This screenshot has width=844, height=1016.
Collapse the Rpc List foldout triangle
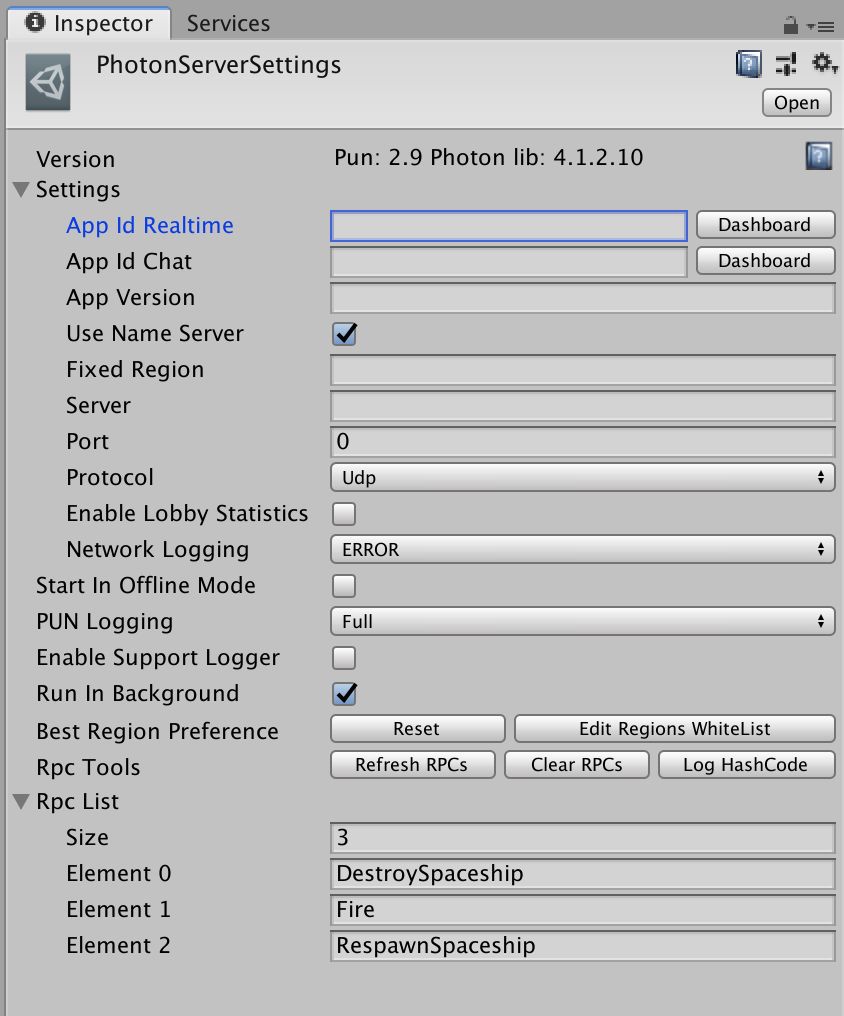pyautogui.click(x=21, y=802)
